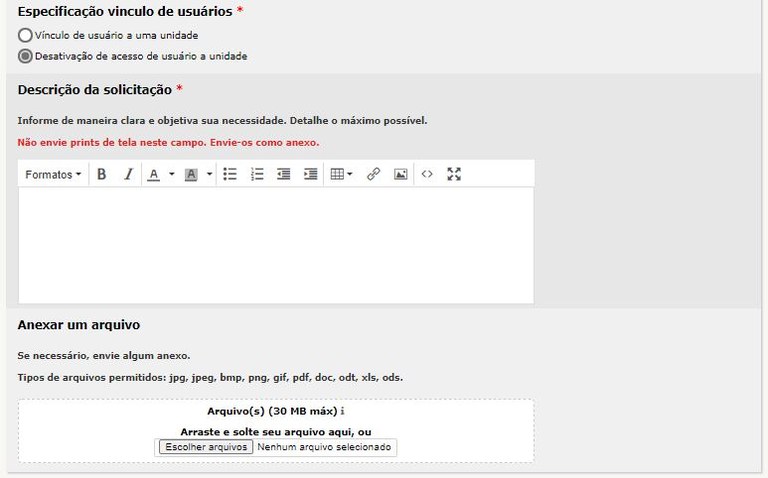Open the source code view
Viewport: 768px width, 478px height.
coord(427,174)
